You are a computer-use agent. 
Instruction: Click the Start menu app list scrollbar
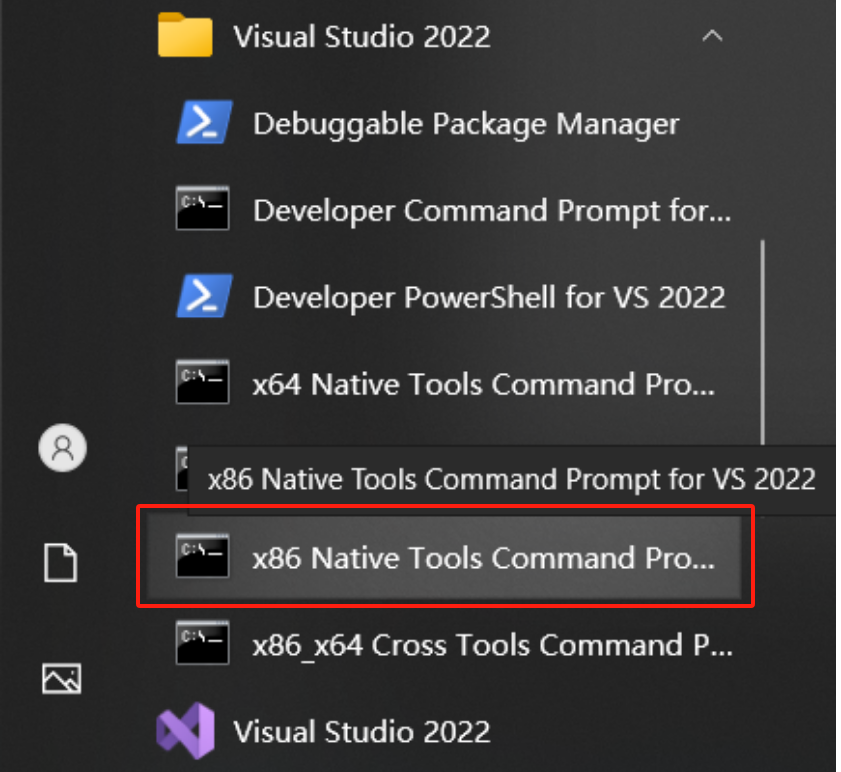(763, 342)
